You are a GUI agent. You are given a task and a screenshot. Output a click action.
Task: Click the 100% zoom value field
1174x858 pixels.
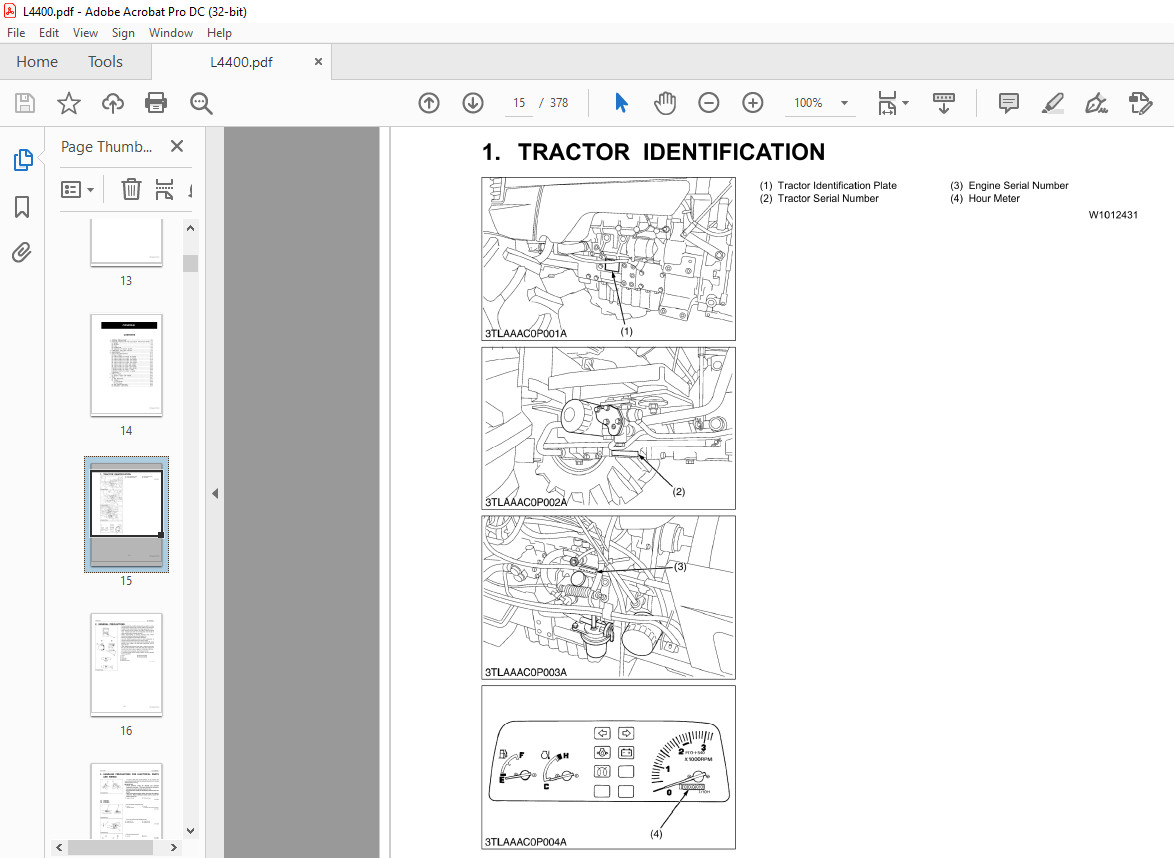pos(809,103)
